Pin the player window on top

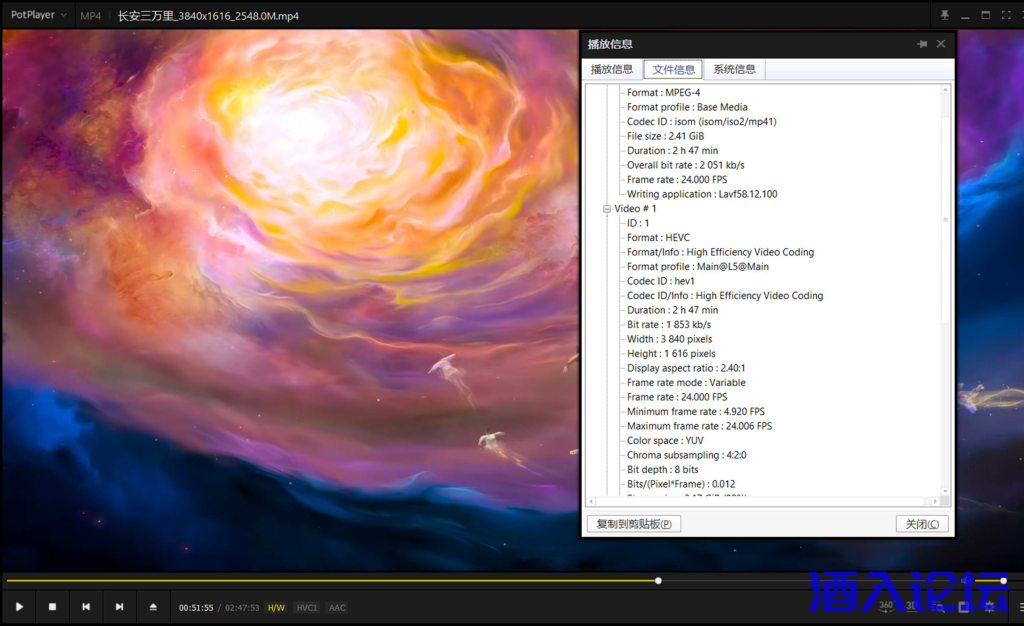(x=945, y=16)
